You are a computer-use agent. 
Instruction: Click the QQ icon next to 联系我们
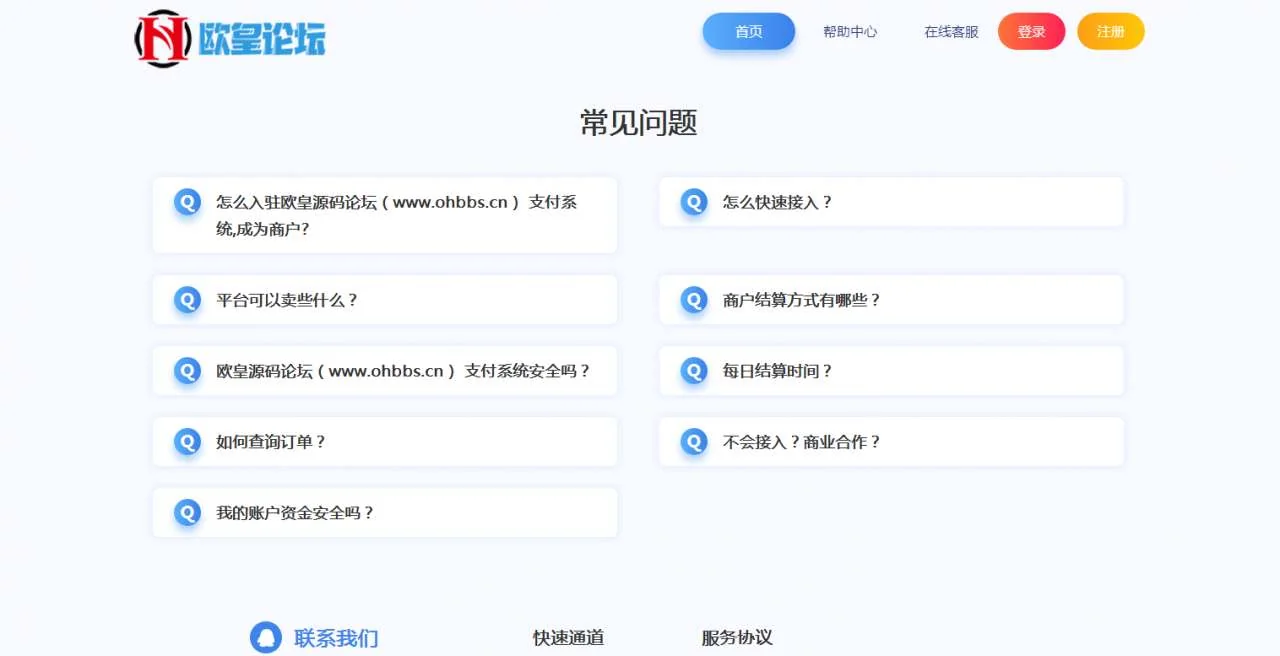tap(265, 637)
